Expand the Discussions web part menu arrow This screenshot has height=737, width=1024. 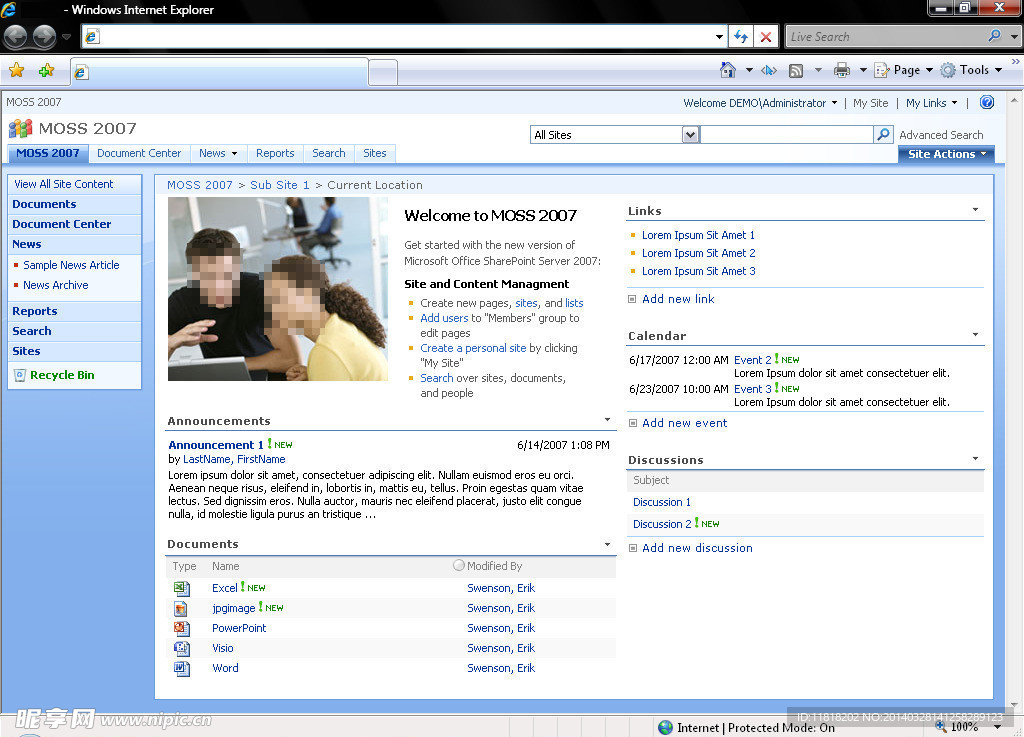coord(975,458)
